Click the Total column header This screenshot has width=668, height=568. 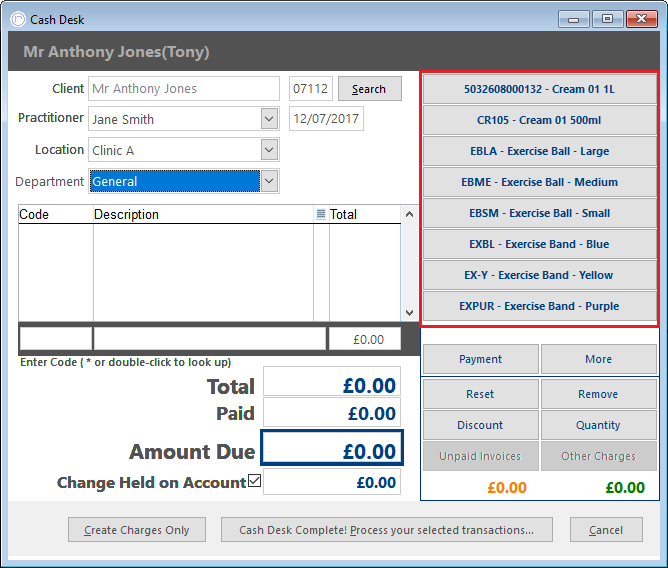tap(365, 214)
